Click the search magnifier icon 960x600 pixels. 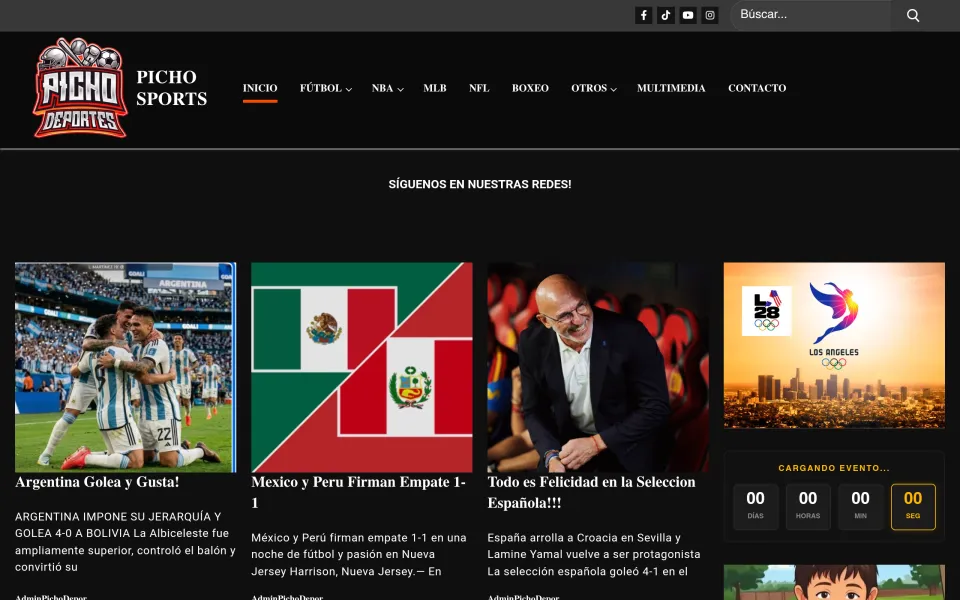pyautogui.click(x=913, y=15)
